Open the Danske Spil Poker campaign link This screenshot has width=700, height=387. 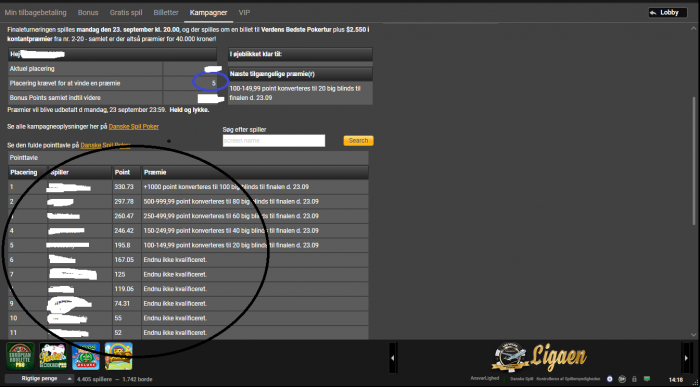coord(133,127)
